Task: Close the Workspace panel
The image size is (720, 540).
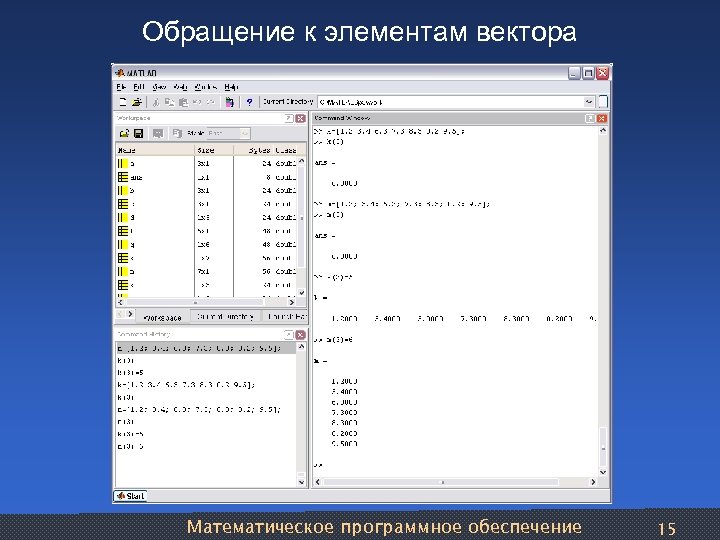Action: click(300, 118)
